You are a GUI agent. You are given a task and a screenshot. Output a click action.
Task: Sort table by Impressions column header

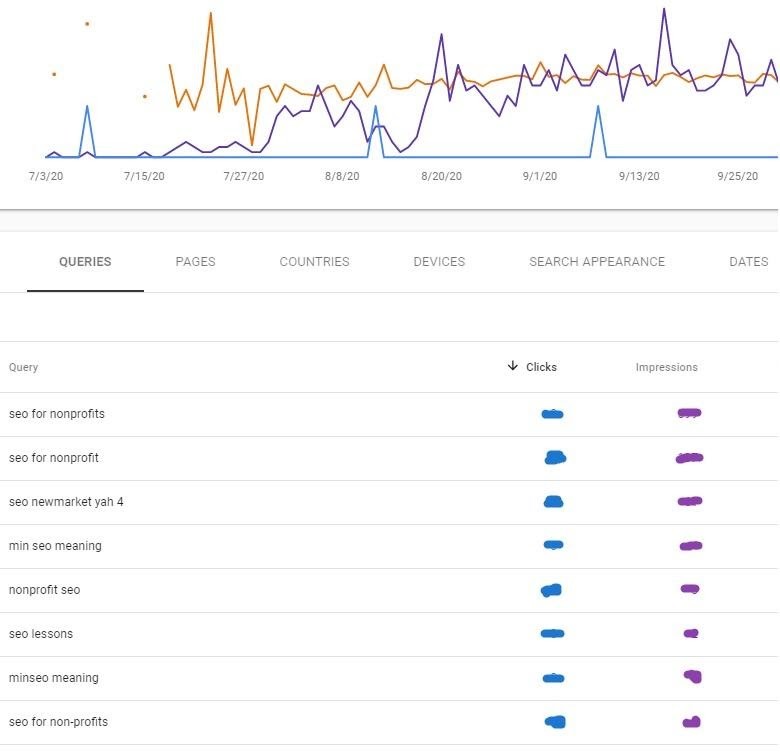point(666,368)
